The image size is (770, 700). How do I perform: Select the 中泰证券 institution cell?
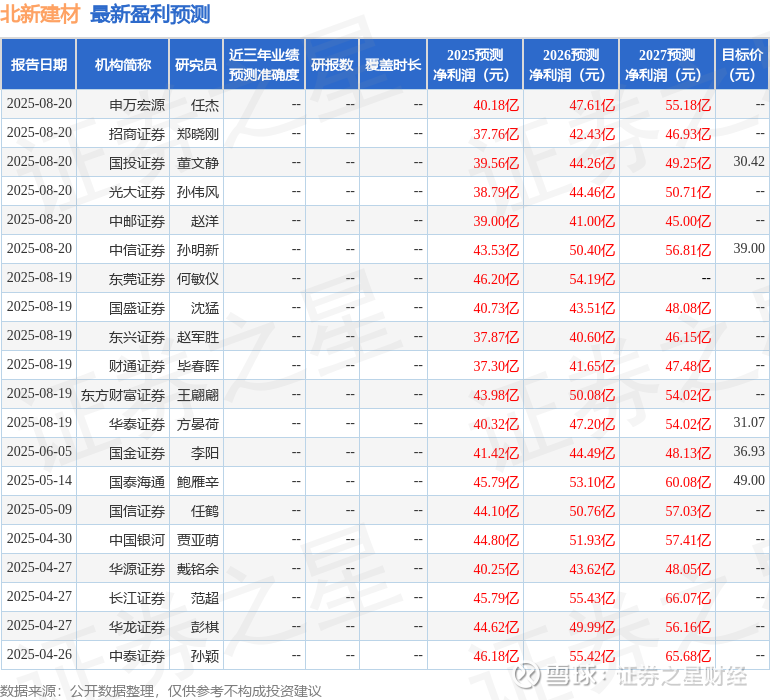pos(123,655)
